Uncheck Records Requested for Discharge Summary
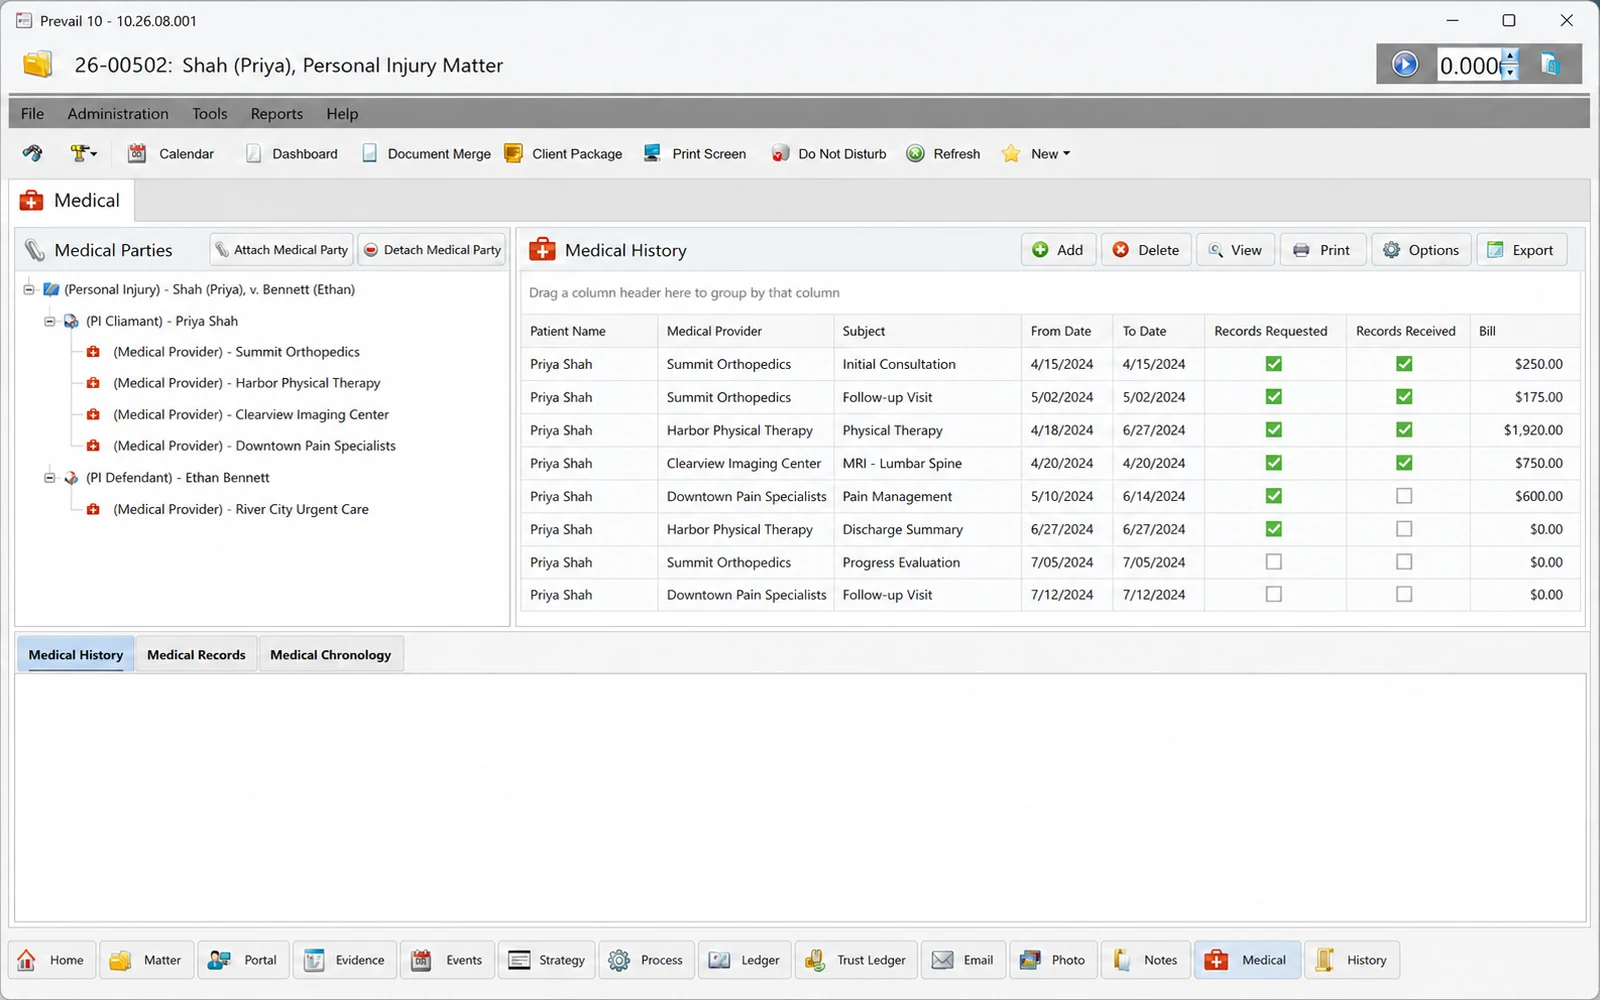1600x1000 pixels. pos(1274,529)
